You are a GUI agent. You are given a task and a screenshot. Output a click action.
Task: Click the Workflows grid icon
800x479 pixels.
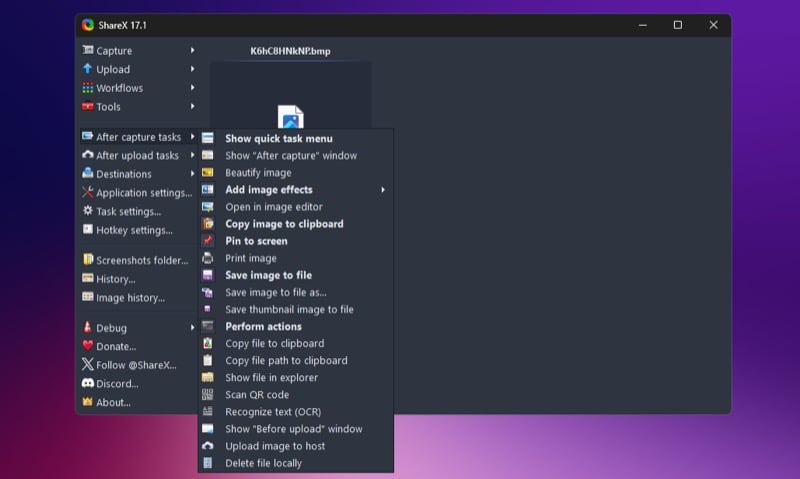pos(88,88)
